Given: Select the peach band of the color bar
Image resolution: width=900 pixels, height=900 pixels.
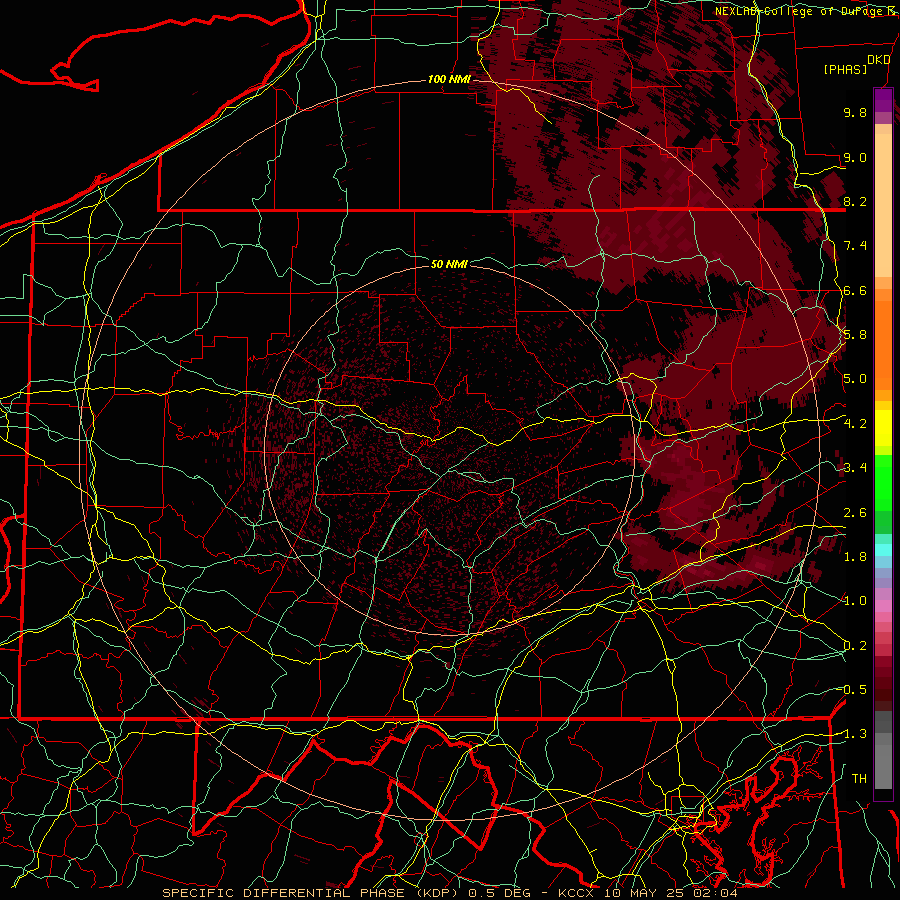Looking at the screenshot, I should click(x=883, y=205).
